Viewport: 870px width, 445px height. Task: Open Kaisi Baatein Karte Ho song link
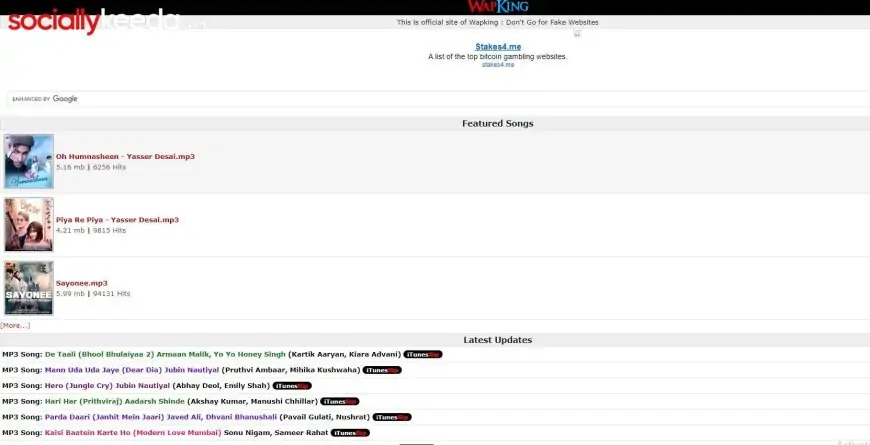coord(133,432)
